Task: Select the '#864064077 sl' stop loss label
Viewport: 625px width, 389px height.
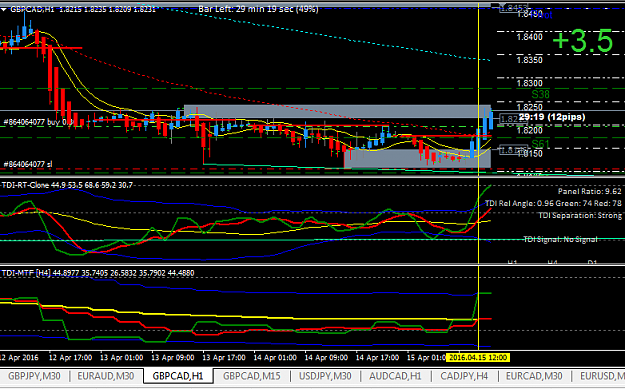Action: click(27, 164)
